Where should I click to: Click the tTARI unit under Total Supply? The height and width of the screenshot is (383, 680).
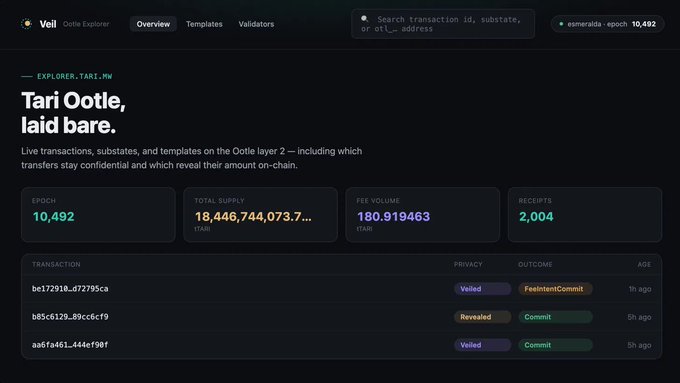pyautogui.click(x=202, y=229)
